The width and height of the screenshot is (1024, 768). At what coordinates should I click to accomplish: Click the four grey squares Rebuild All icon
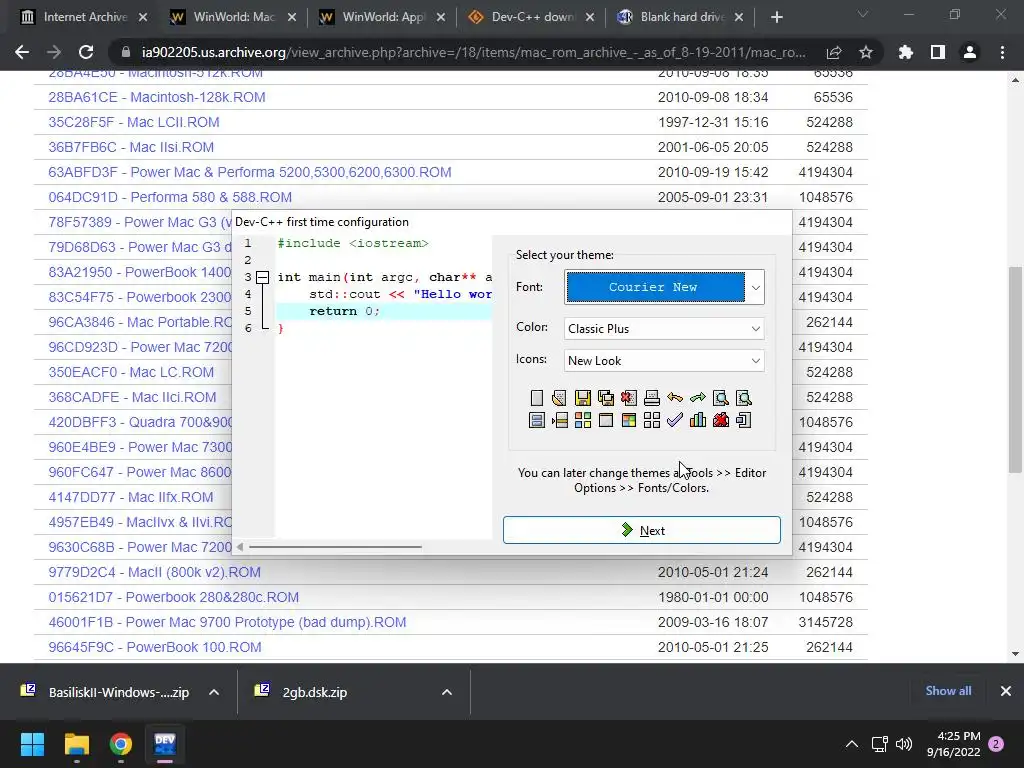(652, 421)
